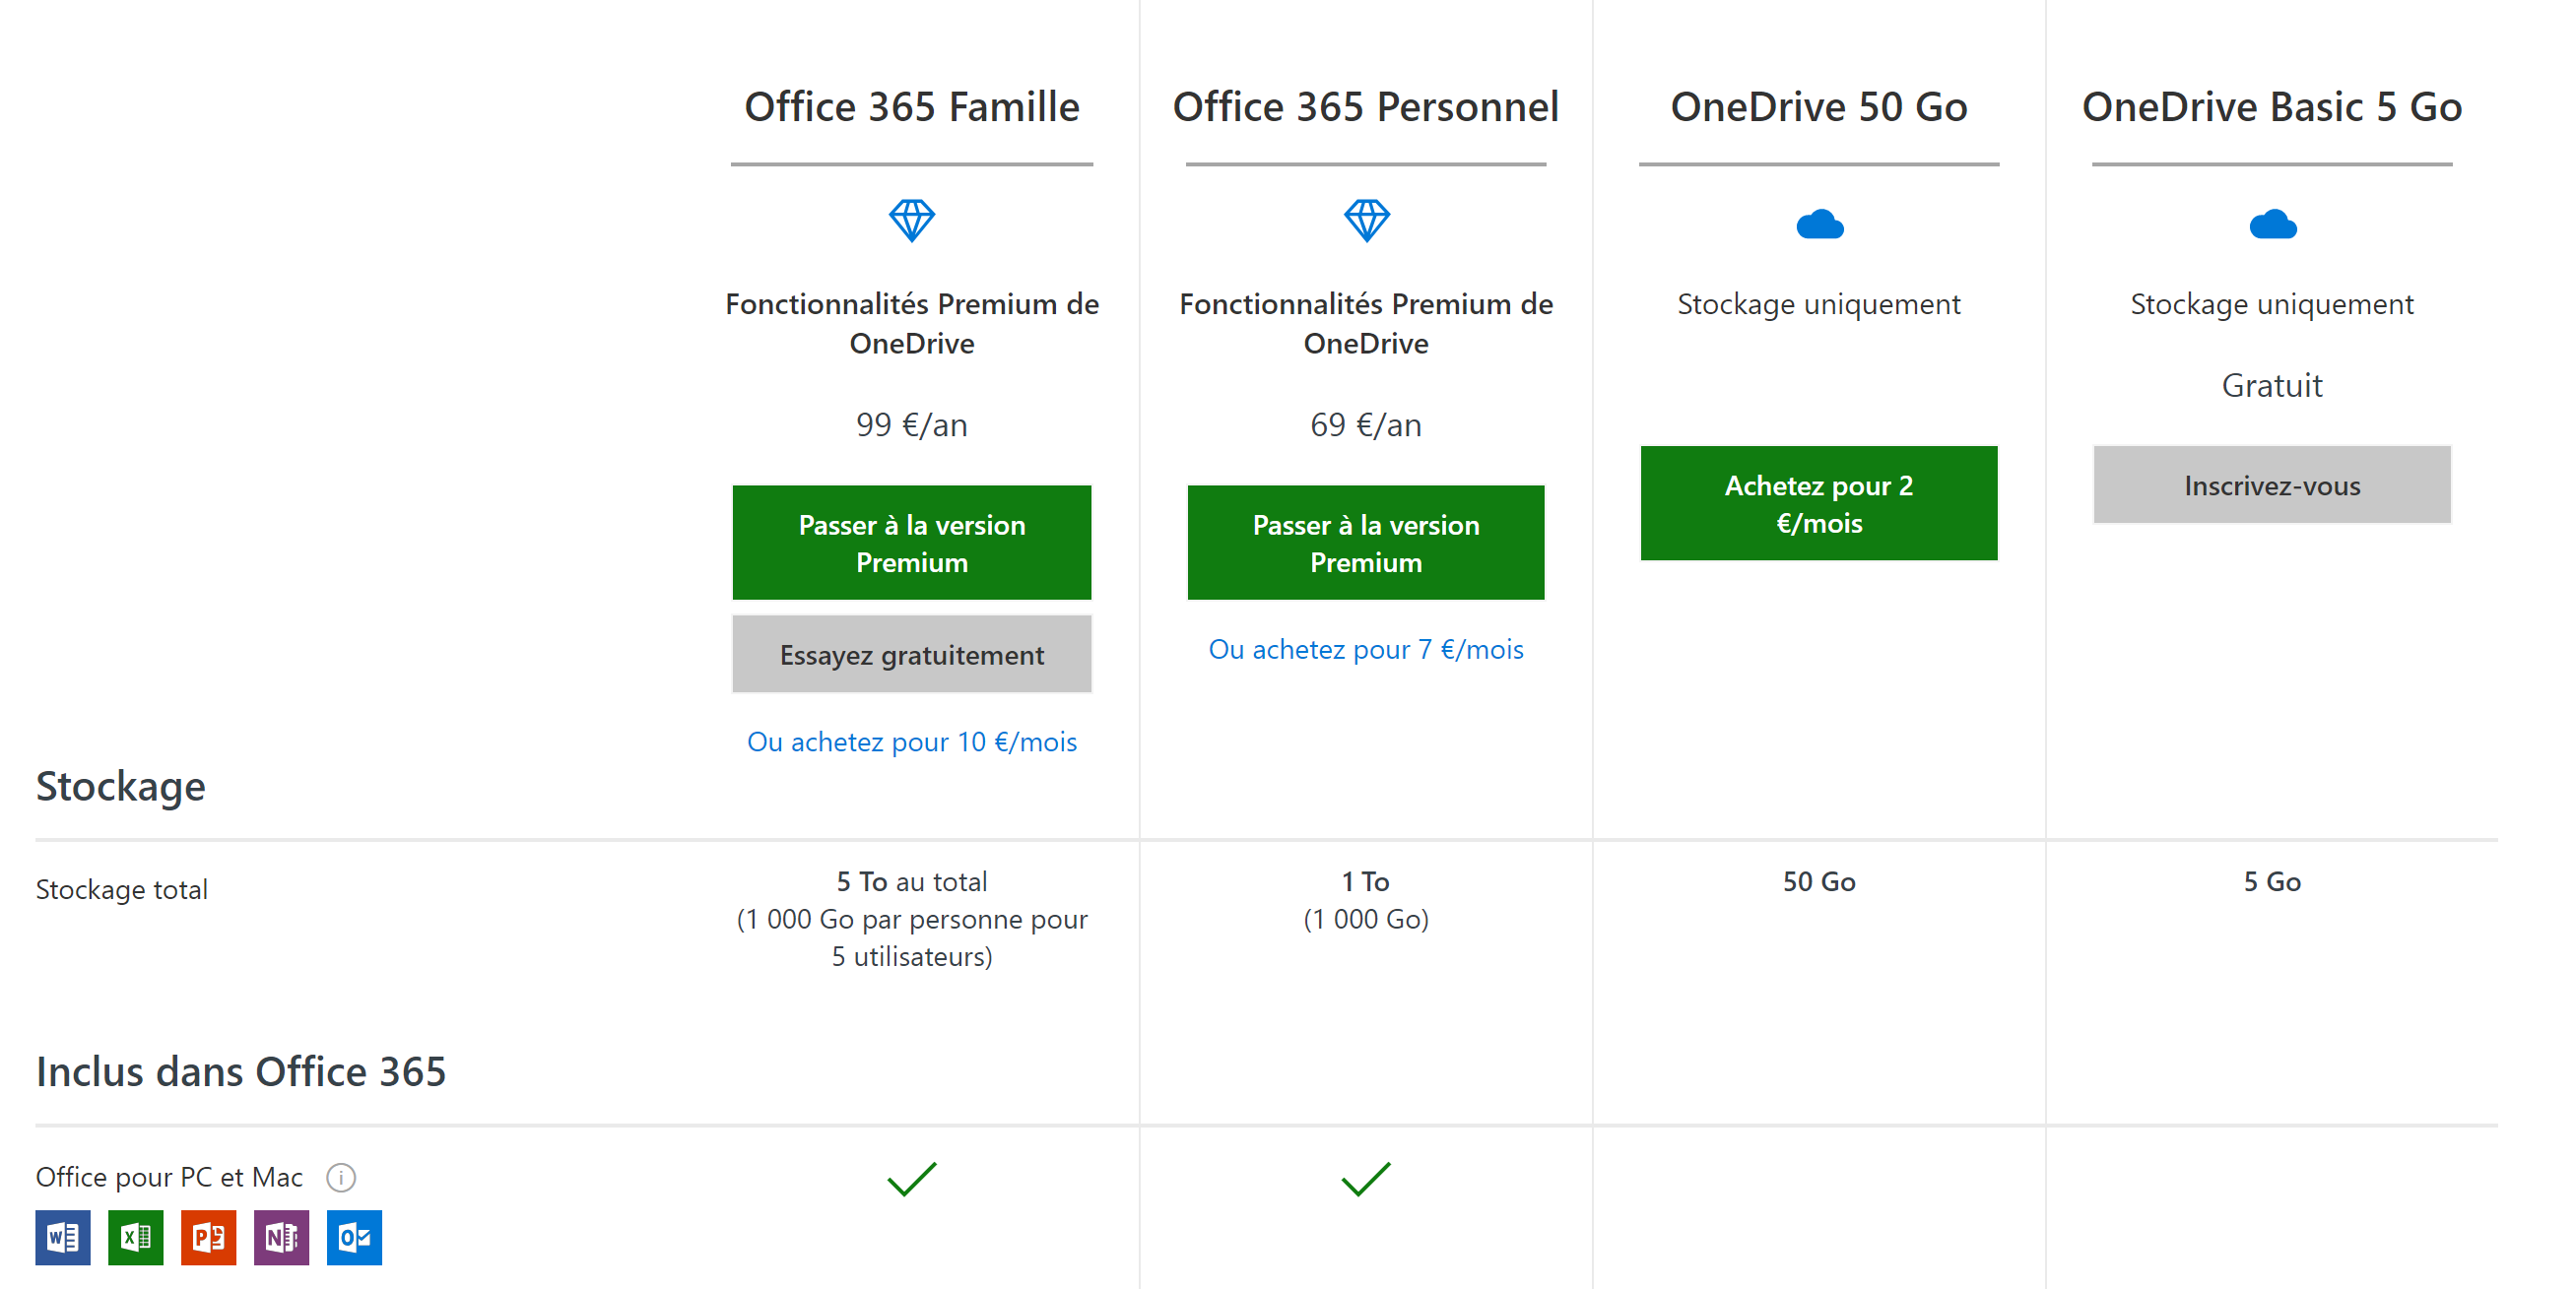Click the Inscrivez-vous button
Viewport: 2576px width, 1289px height.
[x=2272, y=485]
